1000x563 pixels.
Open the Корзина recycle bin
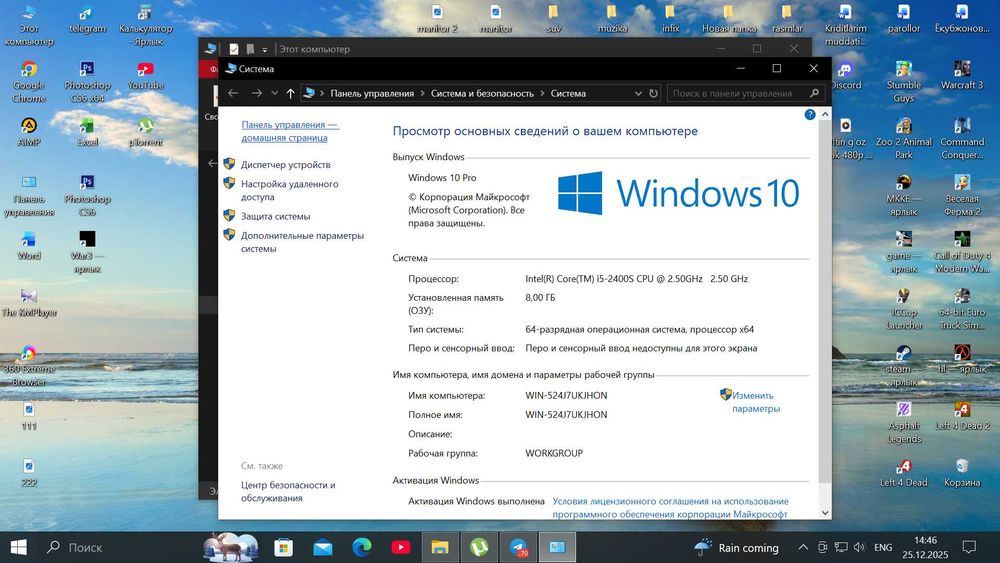[962, 473]
